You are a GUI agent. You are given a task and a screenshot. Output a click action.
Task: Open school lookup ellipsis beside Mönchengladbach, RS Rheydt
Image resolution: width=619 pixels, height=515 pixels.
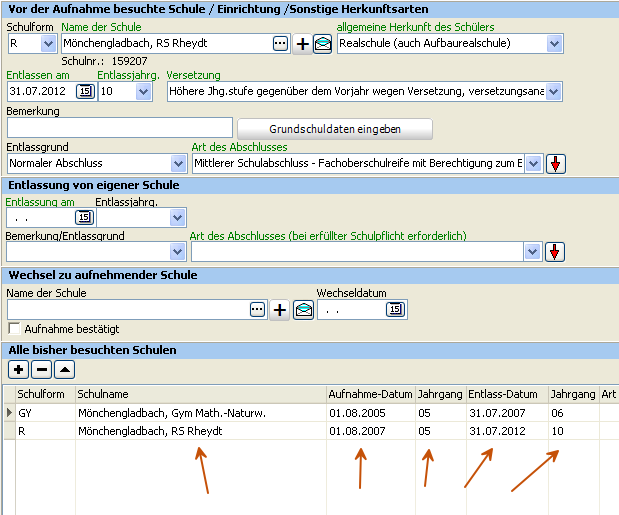click(x=280, y=43)
